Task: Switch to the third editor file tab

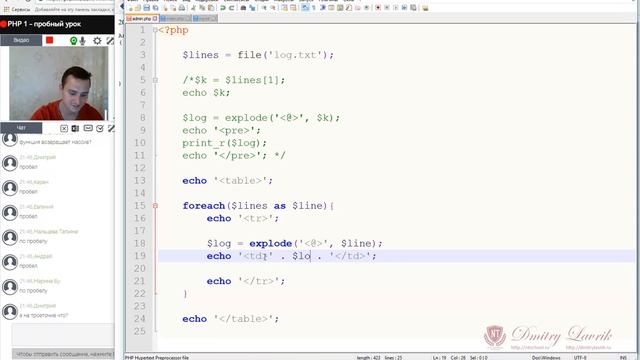Action: [205, 18]
